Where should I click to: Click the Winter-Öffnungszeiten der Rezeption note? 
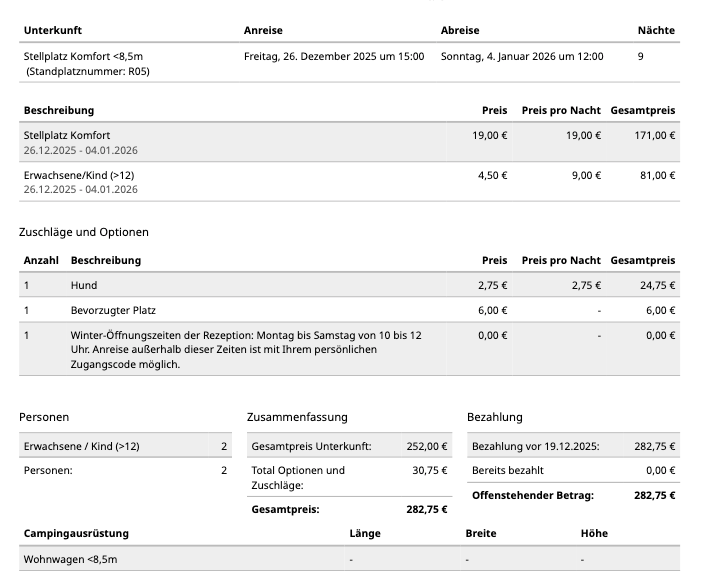point(245,350)
